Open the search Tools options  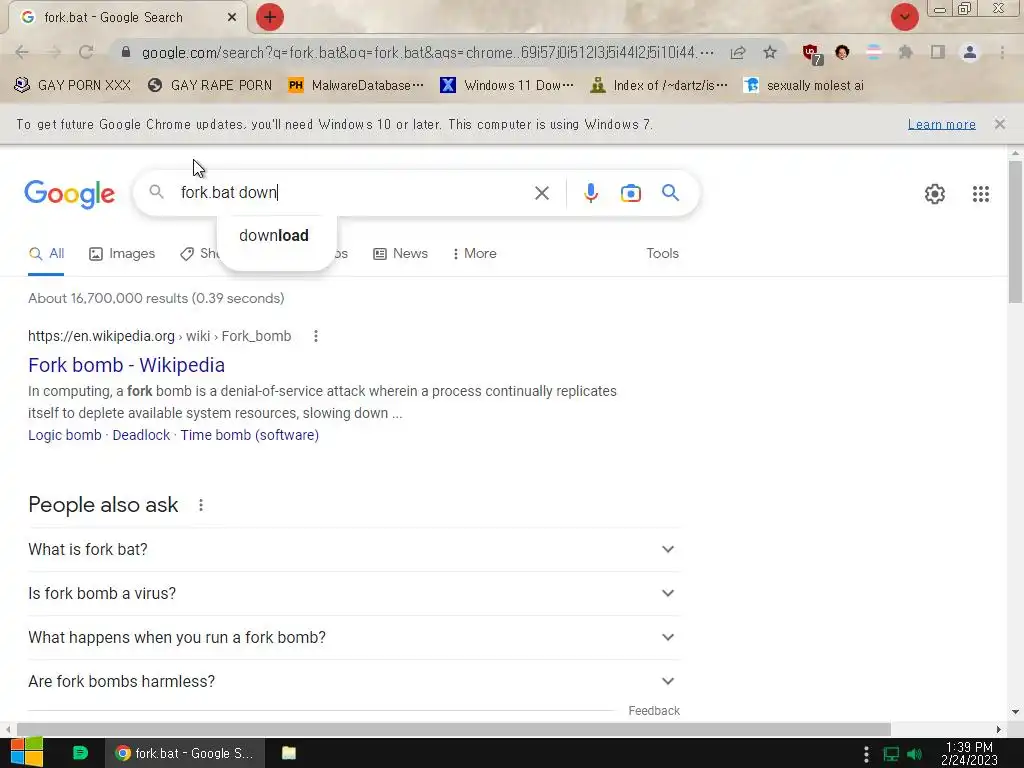pos(662,253)
